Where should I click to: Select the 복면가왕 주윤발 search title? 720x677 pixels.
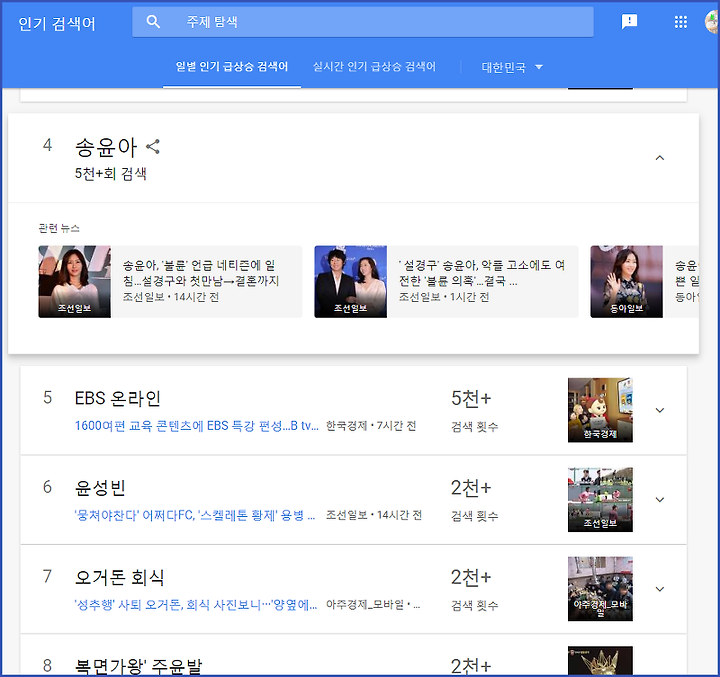pos(138,666)
